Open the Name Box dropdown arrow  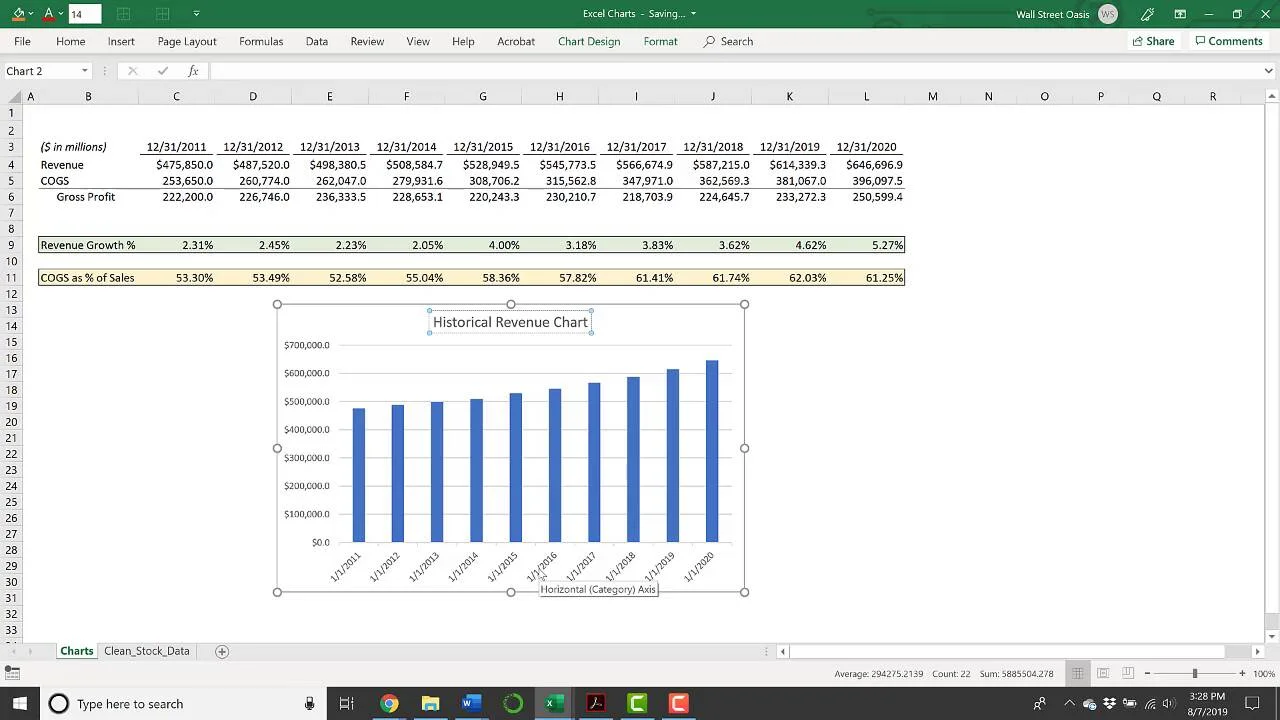pos(85,71)
